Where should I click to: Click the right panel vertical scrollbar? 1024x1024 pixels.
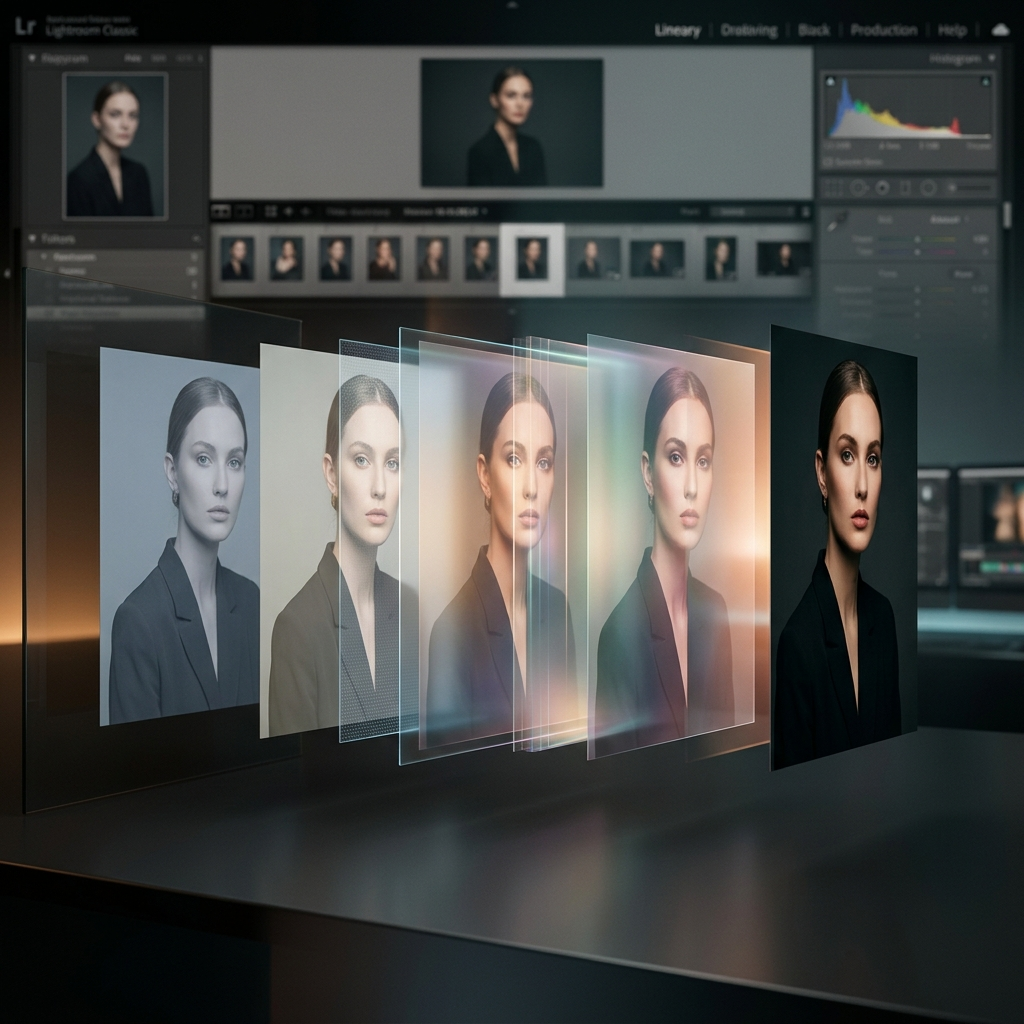coord(1006,215)
